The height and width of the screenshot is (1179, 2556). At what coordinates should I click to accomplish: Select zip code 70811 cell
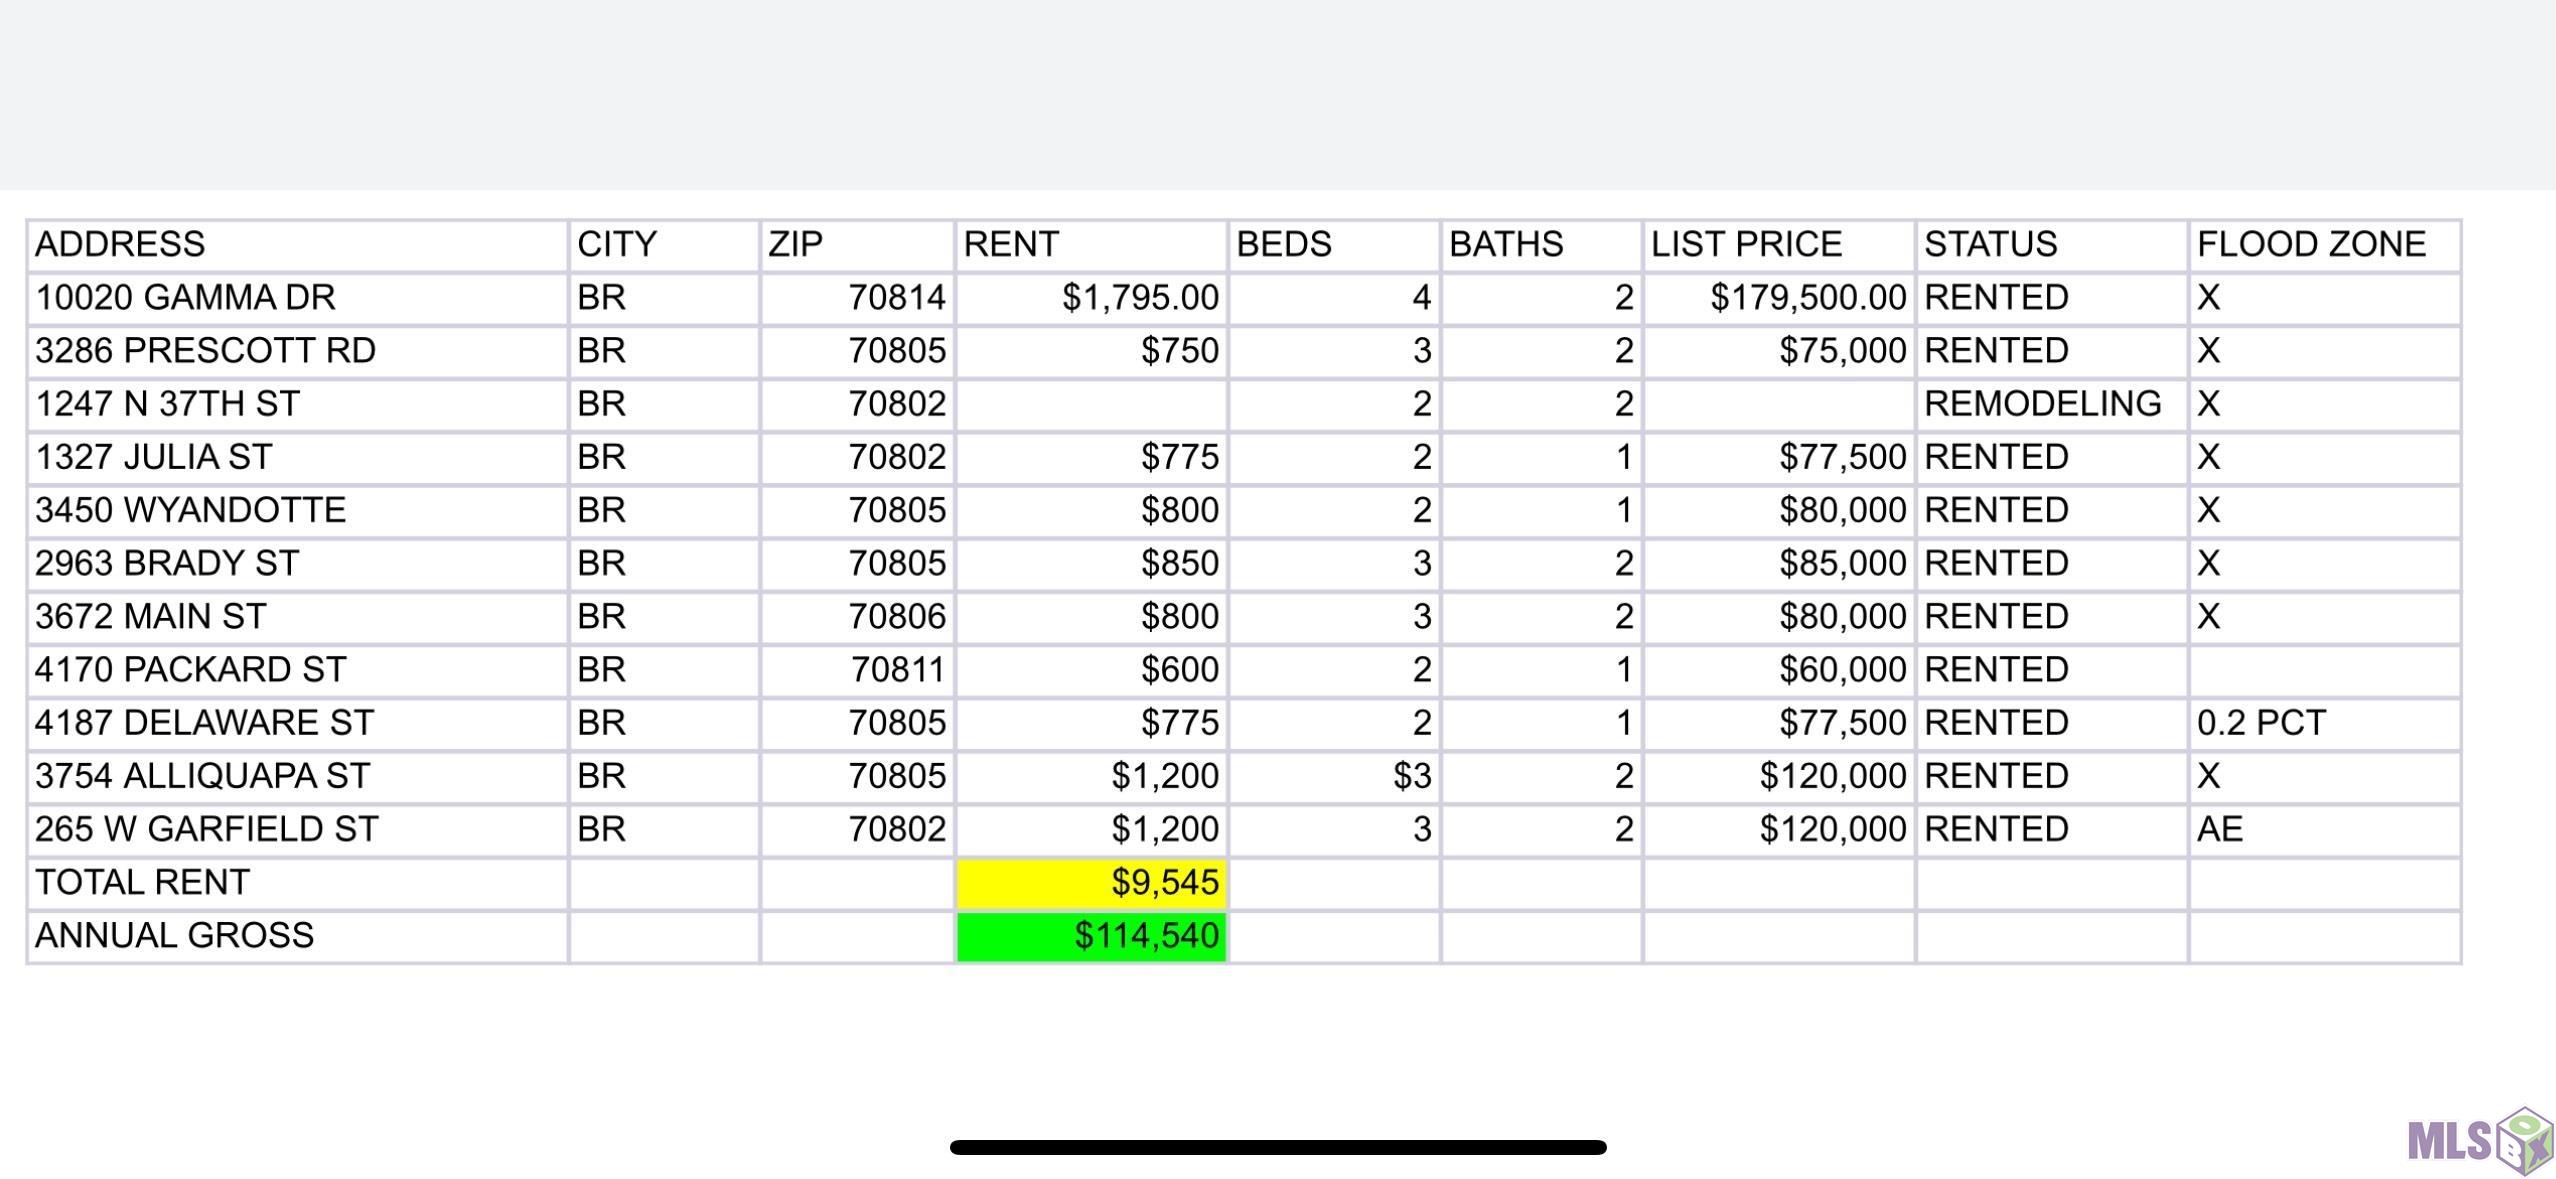click(x=857, y=670)
